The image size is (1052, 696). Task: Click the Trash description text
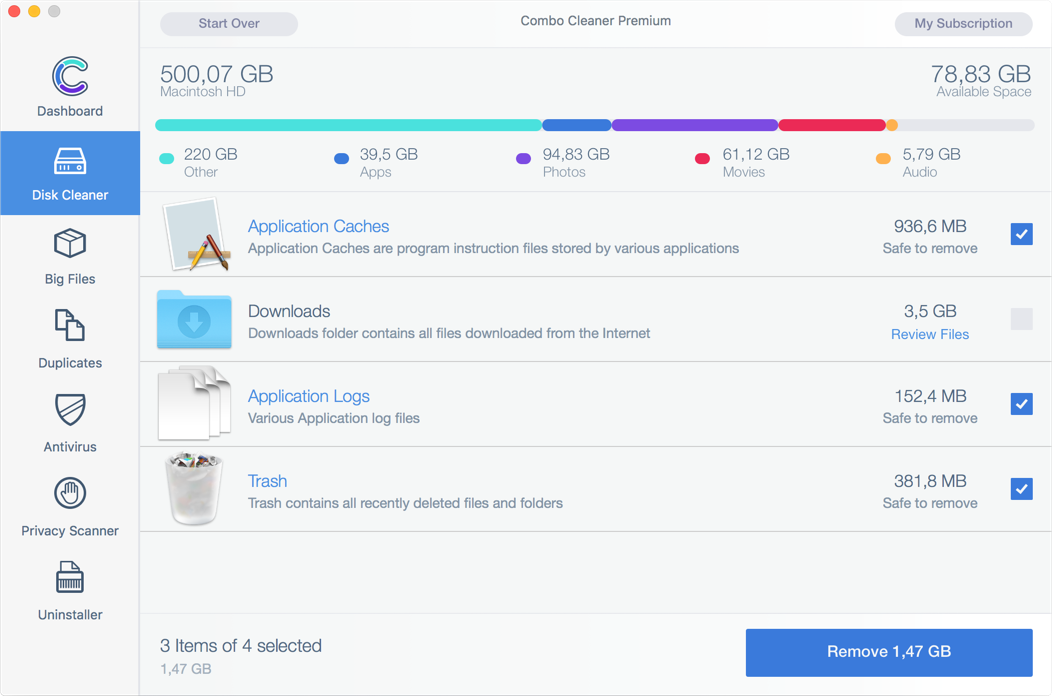point(405,503)
